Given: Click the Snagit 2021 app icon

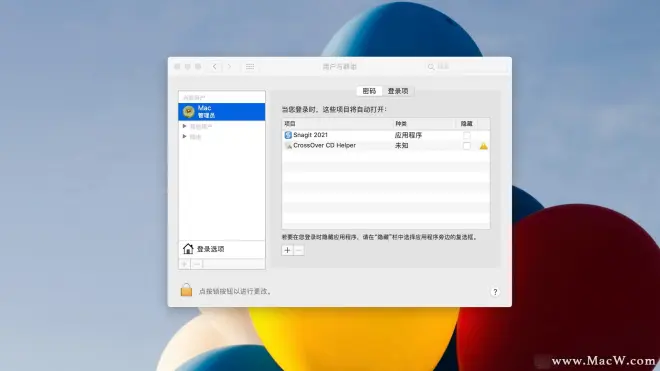Looking at the screenshot, I should [288, 135].
